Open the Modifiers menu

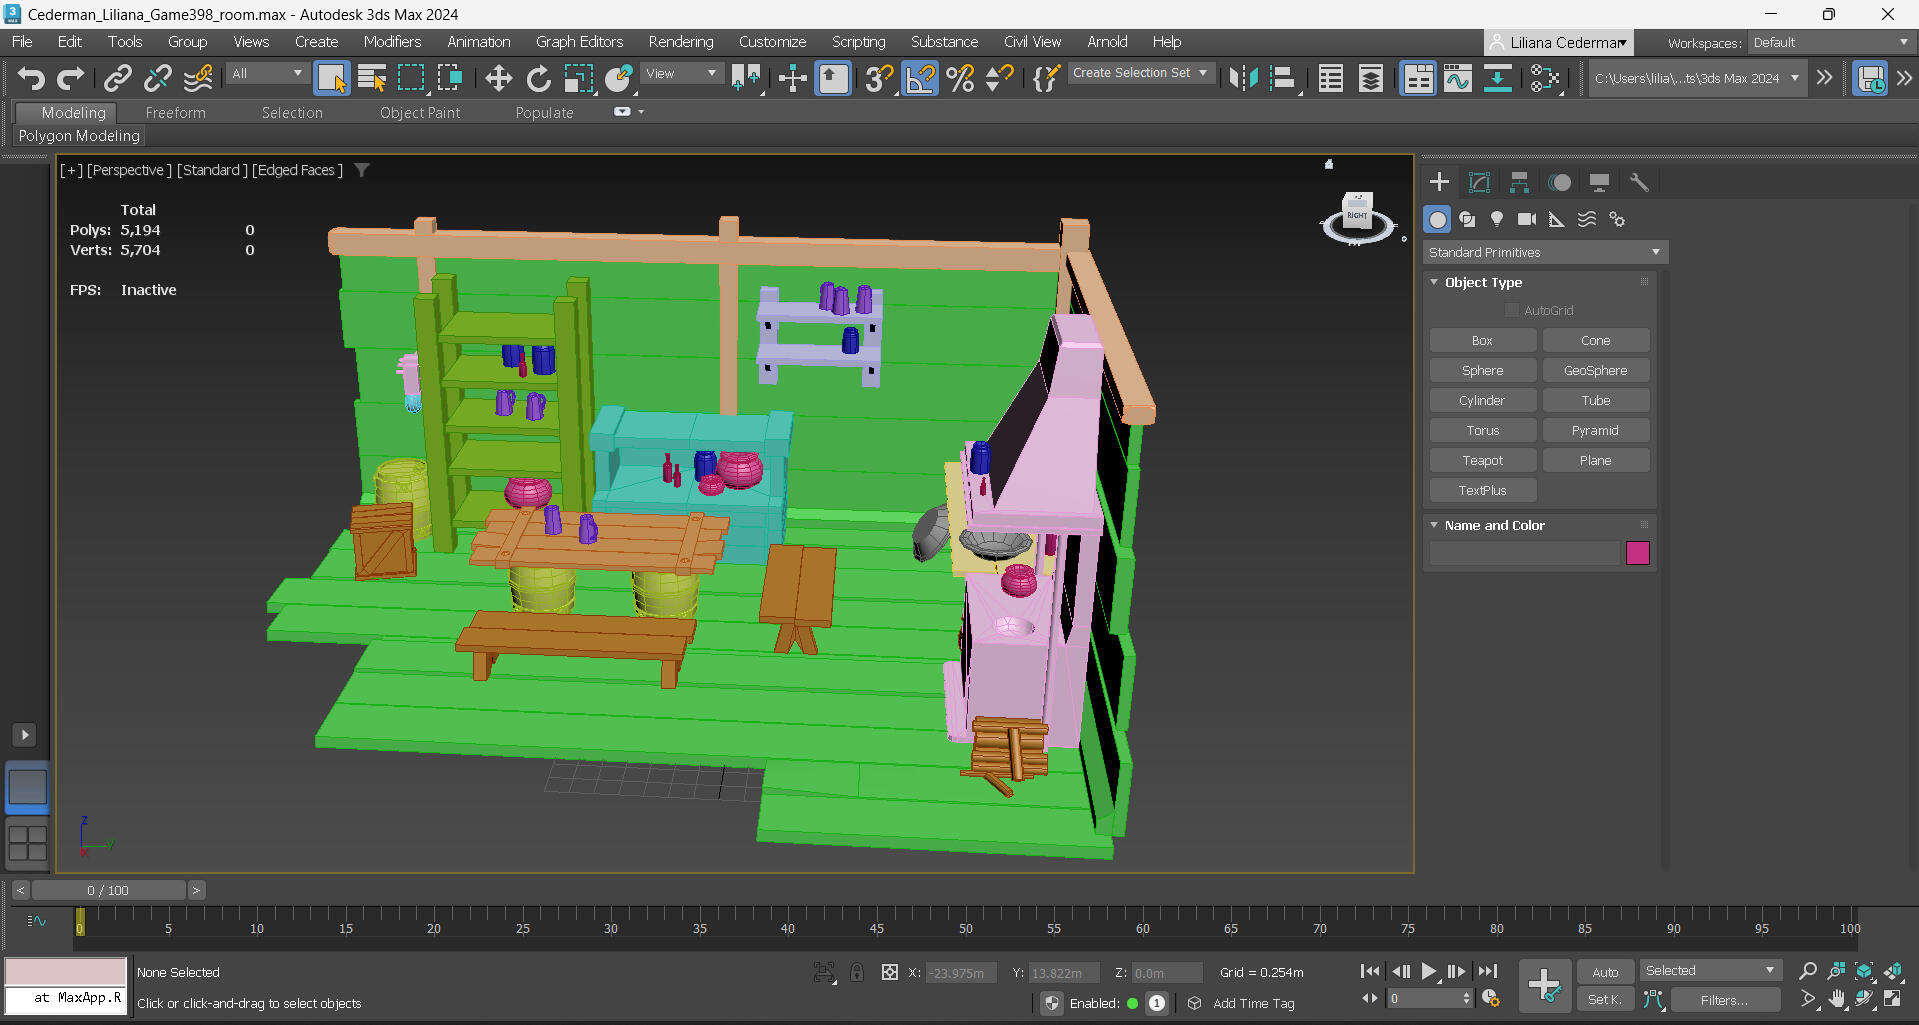click(392, 42)
